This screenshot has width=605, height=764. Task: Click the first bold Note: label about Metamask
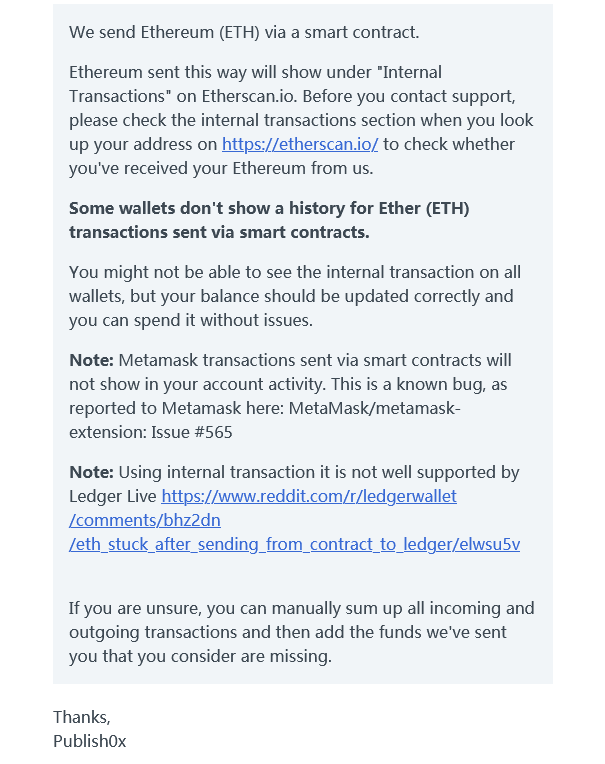point(91,360)
